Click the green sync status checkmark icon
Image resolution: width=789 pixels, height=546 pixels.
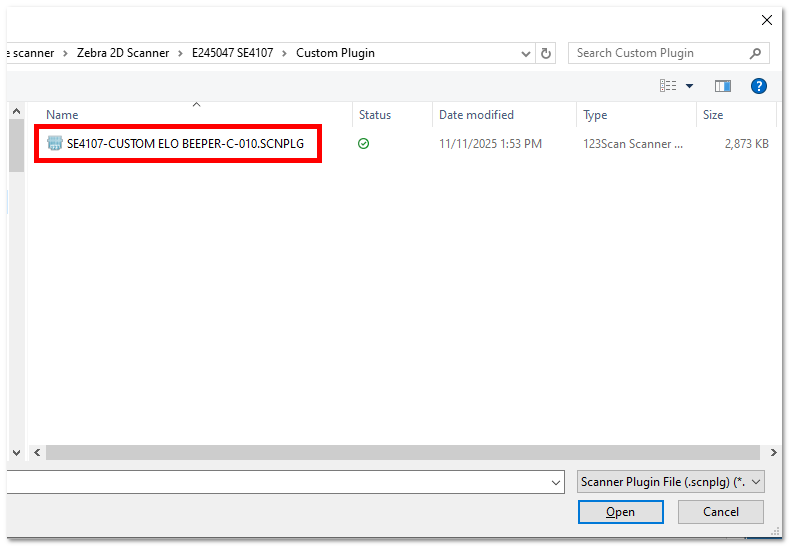(363, 144)
